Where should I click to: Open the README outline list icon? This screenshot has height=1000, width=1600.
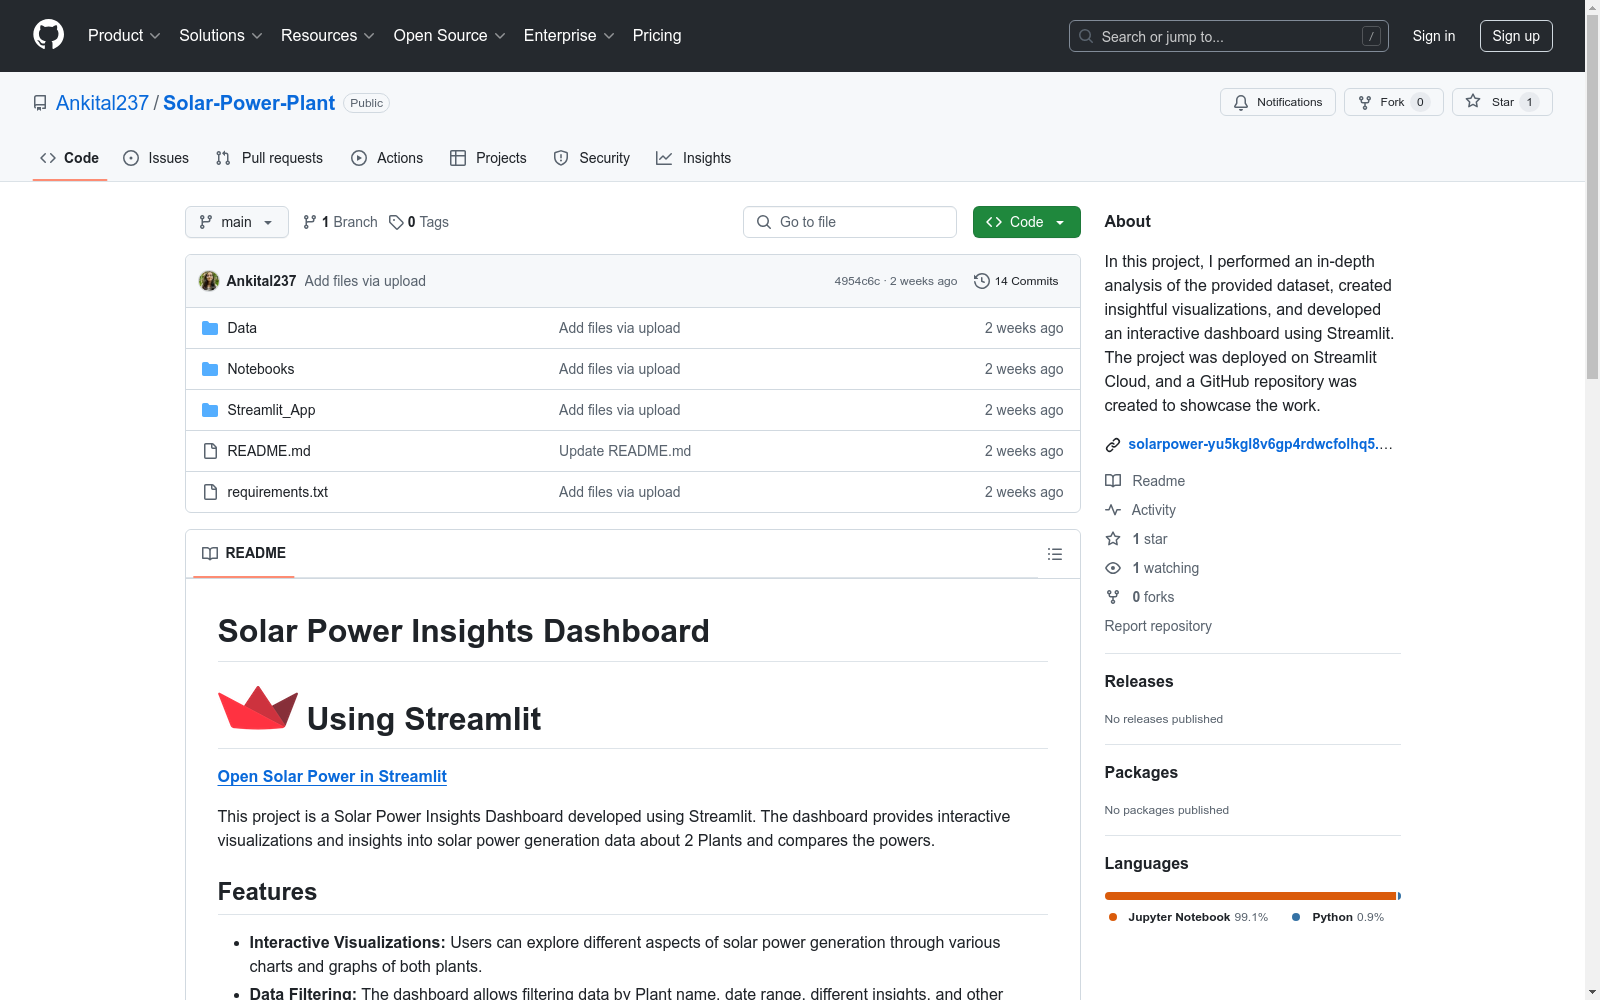click(x=1055, y=554)
